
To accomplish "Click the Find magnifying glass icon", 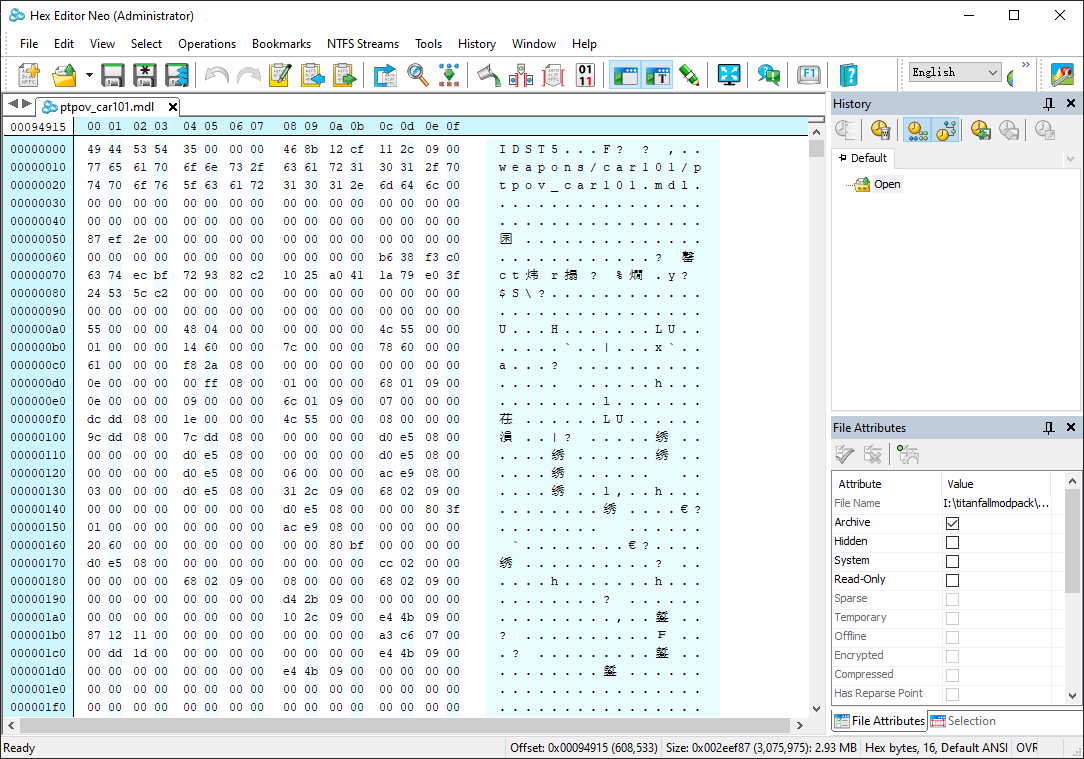I will (417, 75).
